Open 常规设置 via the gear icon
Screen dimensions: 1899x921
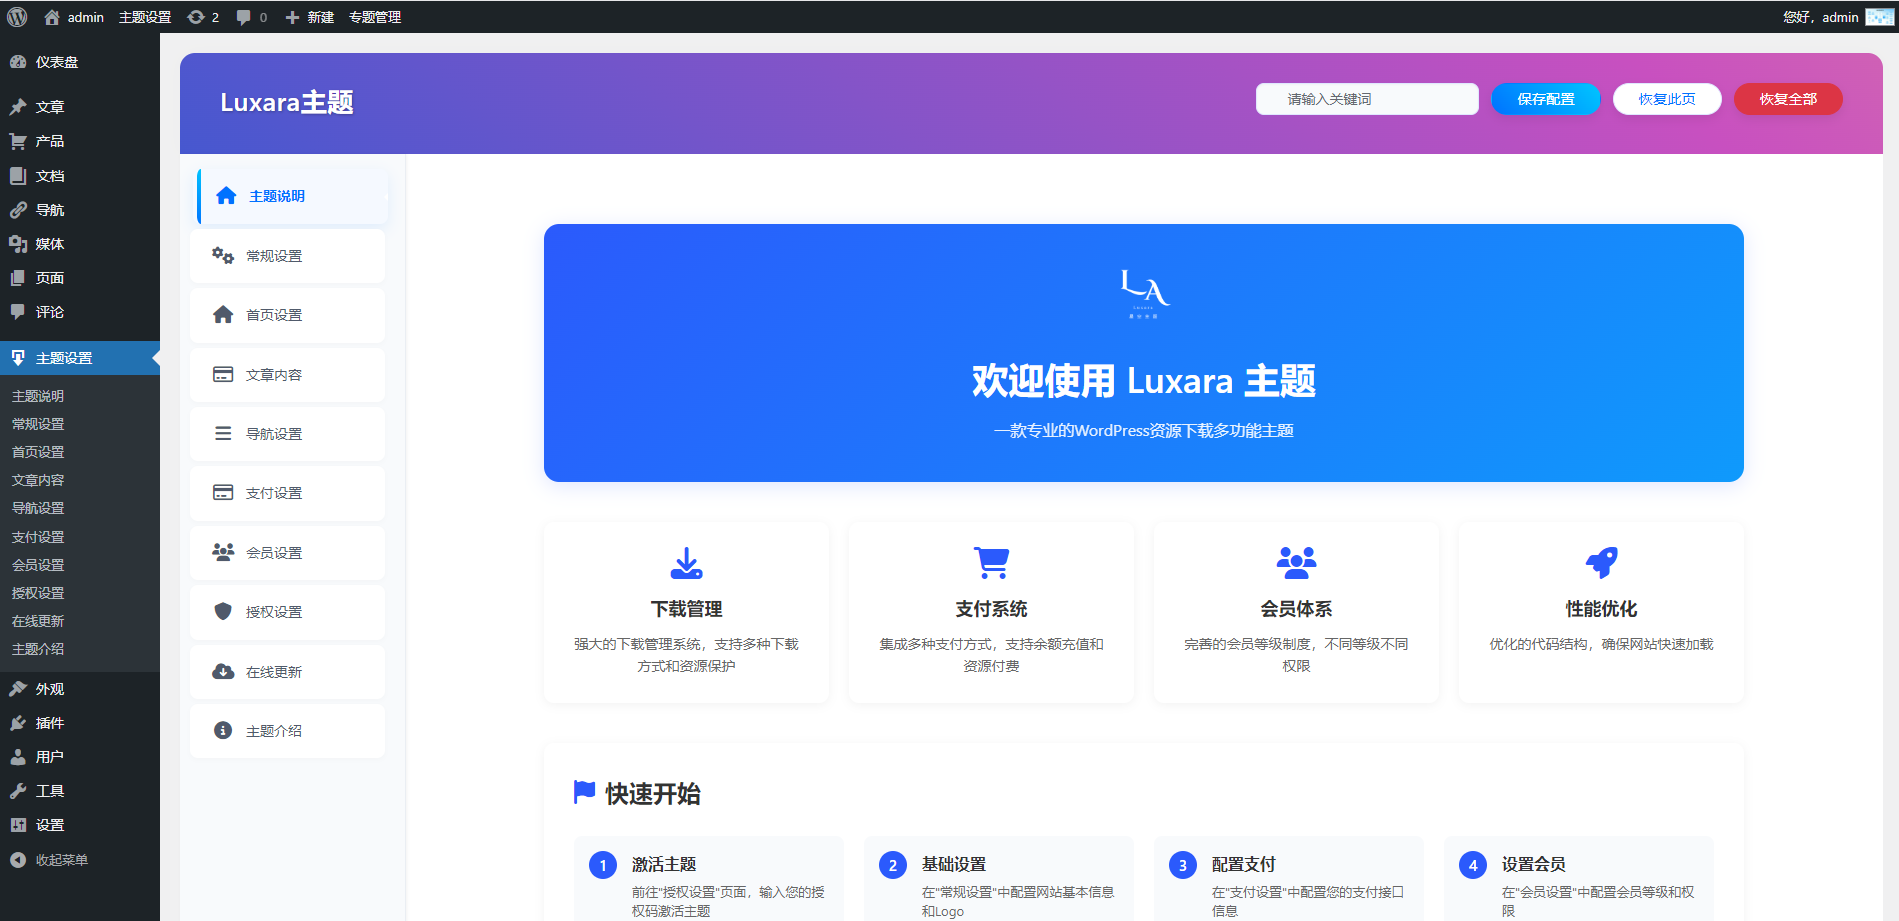(222, 255)
